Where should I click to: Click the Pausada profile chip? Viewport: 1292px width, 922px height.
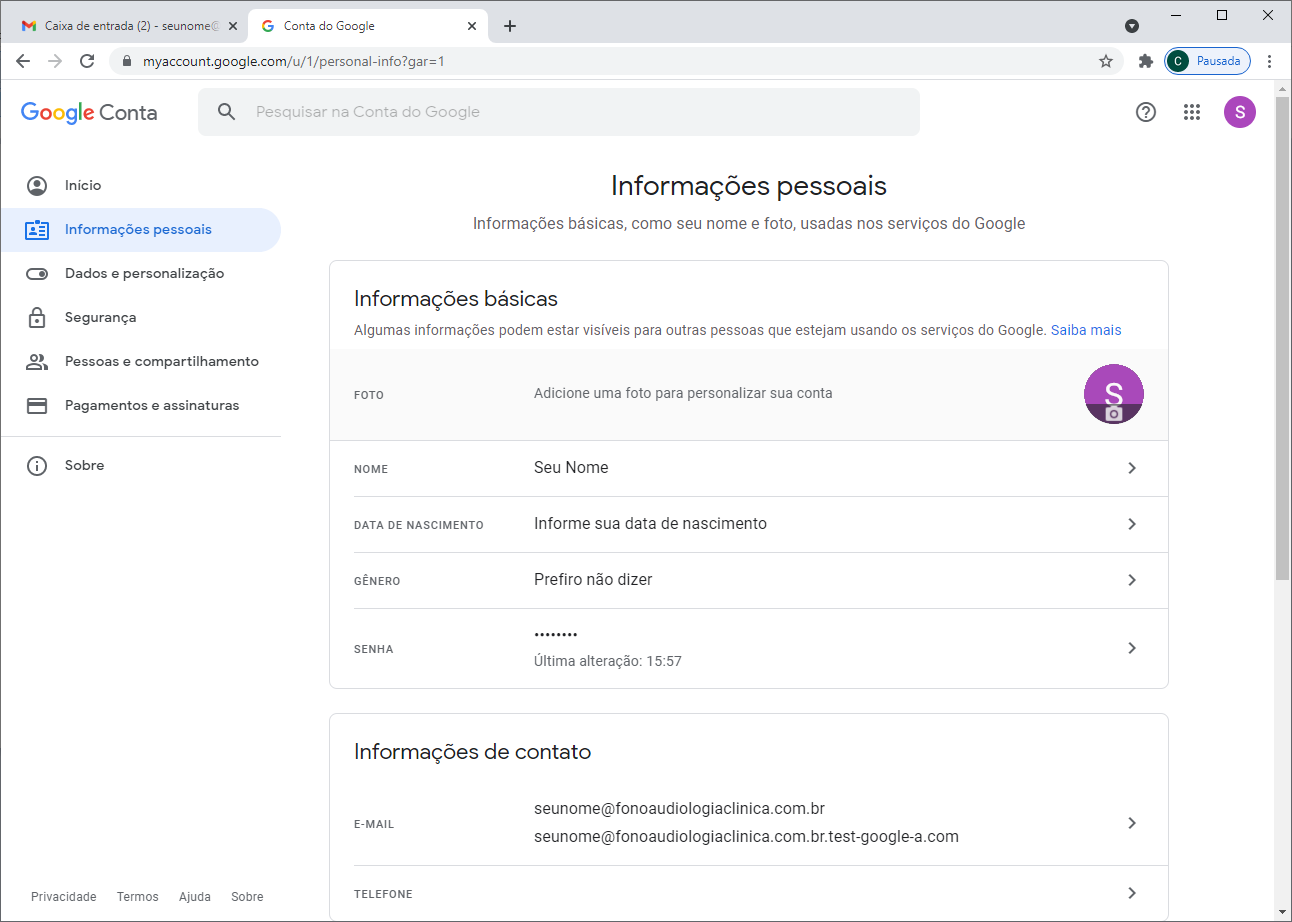pos(1208,61)
